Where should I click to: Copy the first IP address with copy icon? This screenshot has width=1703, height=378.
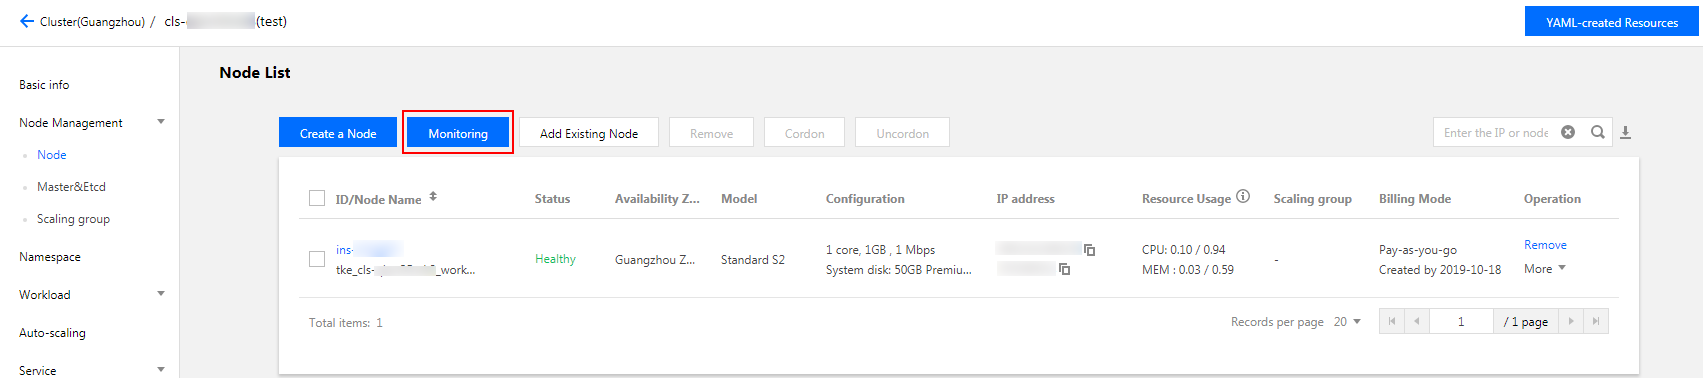click(x=1090, y=249)
